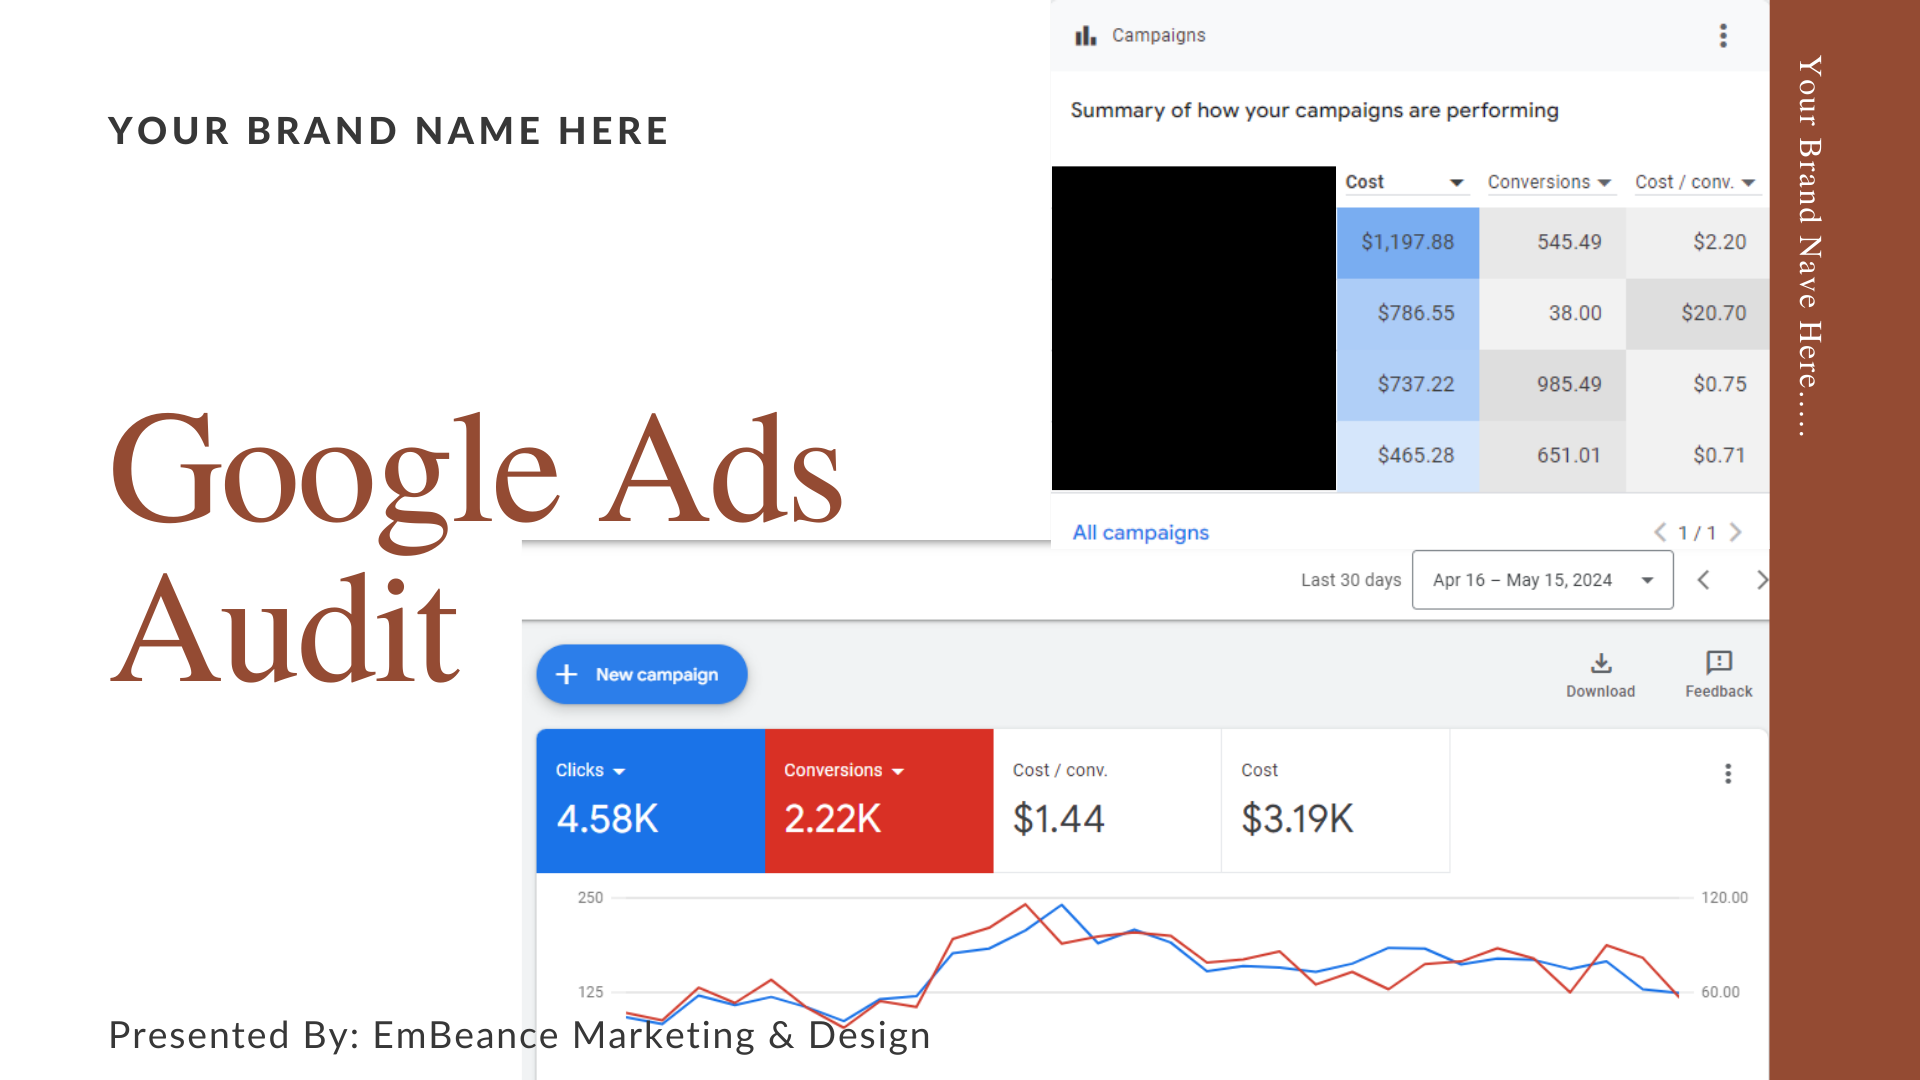
Task: Open the metrics chart three-dot menu
Action: pos(1727,773)
